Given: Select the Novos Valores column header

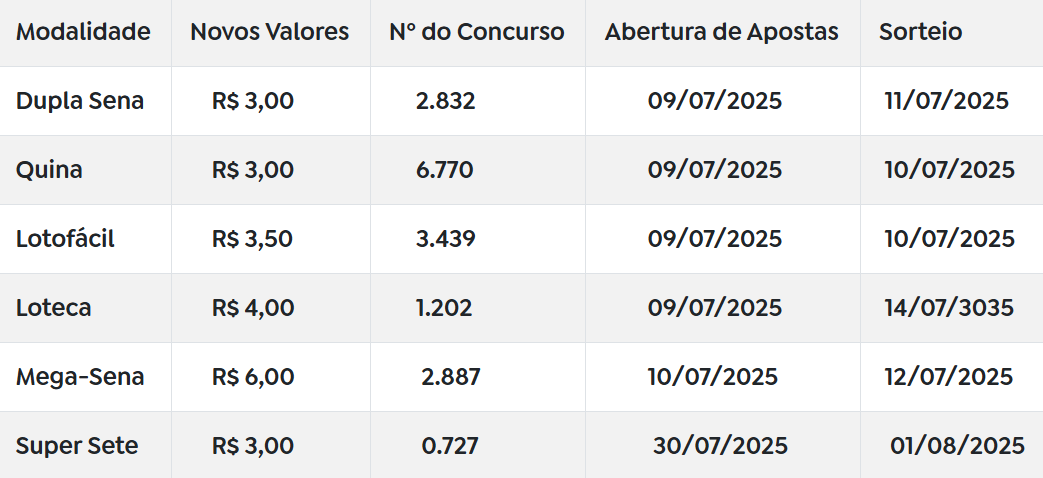Looking at the screenshot, I should 269,31.
